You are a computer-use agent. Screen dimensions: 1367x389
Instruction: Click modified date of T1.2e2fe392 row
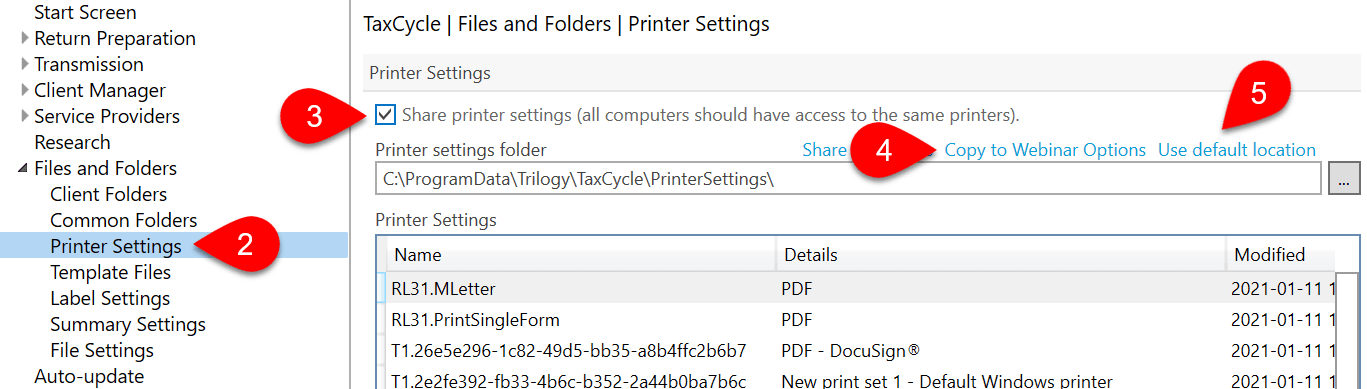click(1282, 380)
